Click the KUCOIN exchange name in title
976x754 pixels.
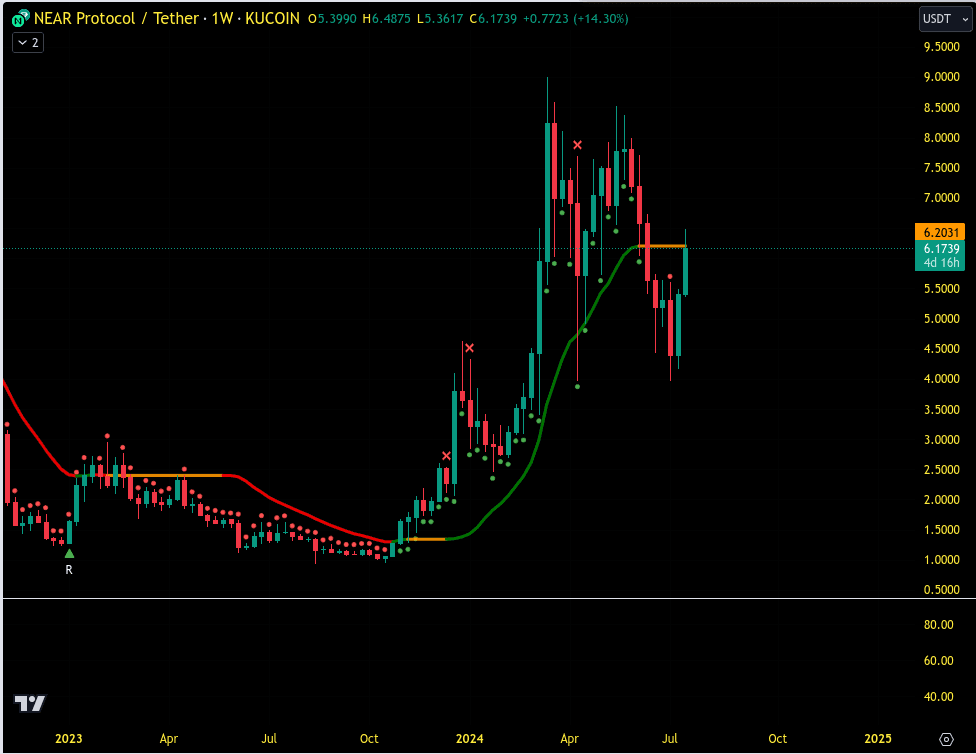(x=272, y=19)
